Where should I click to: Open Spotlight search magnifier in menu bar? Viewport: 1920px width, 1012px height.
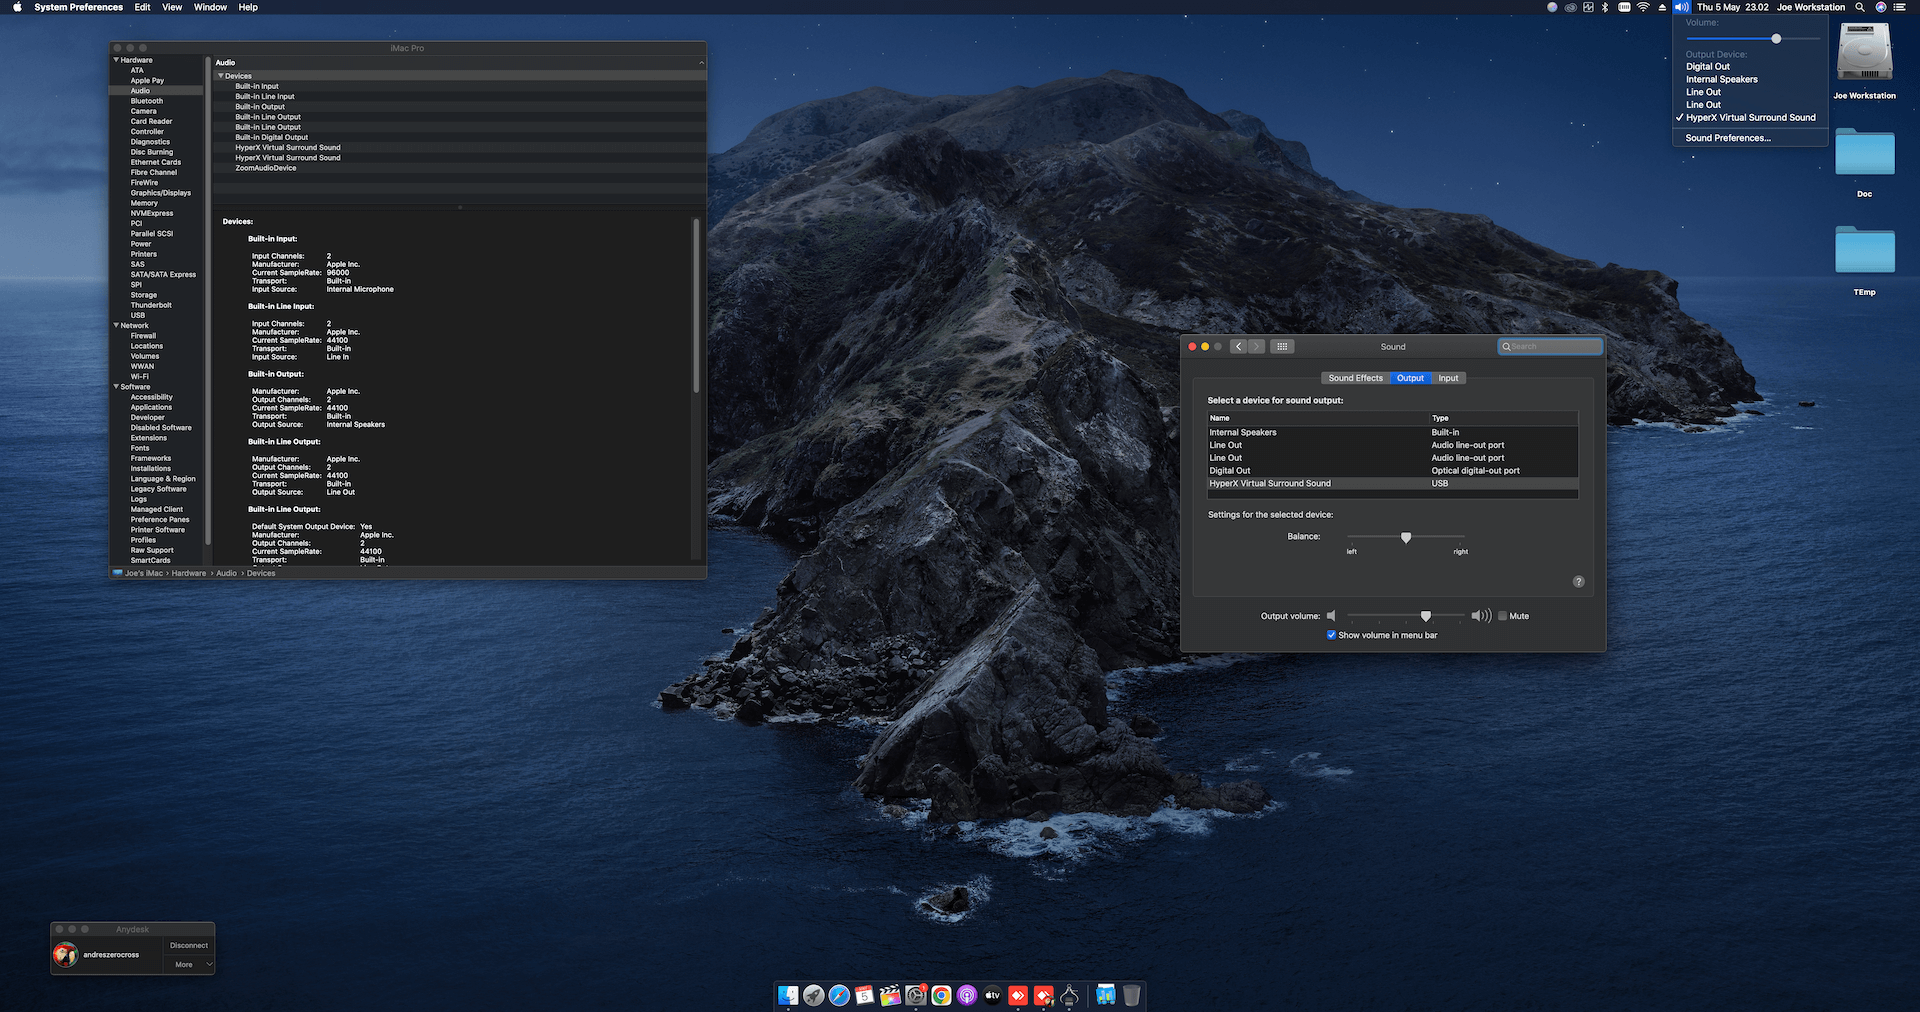[1860, 7]
